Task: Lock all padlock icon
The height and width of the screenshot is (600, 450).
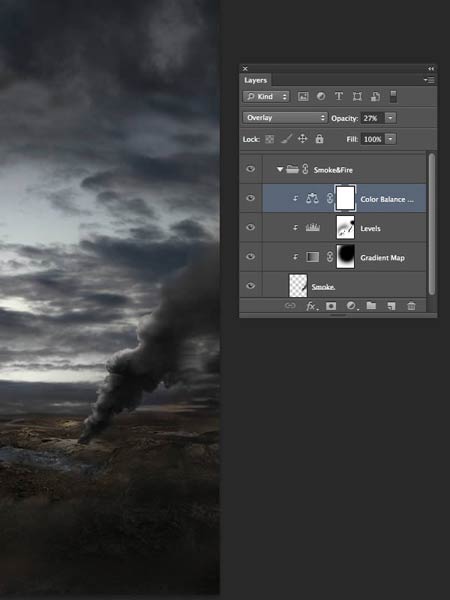Action: (x=319, y=139)
